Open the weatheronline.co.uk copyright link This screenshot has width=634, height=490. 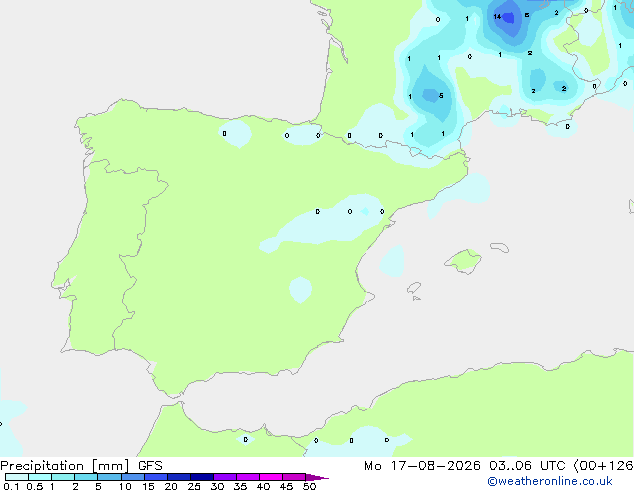click(550, 481)
